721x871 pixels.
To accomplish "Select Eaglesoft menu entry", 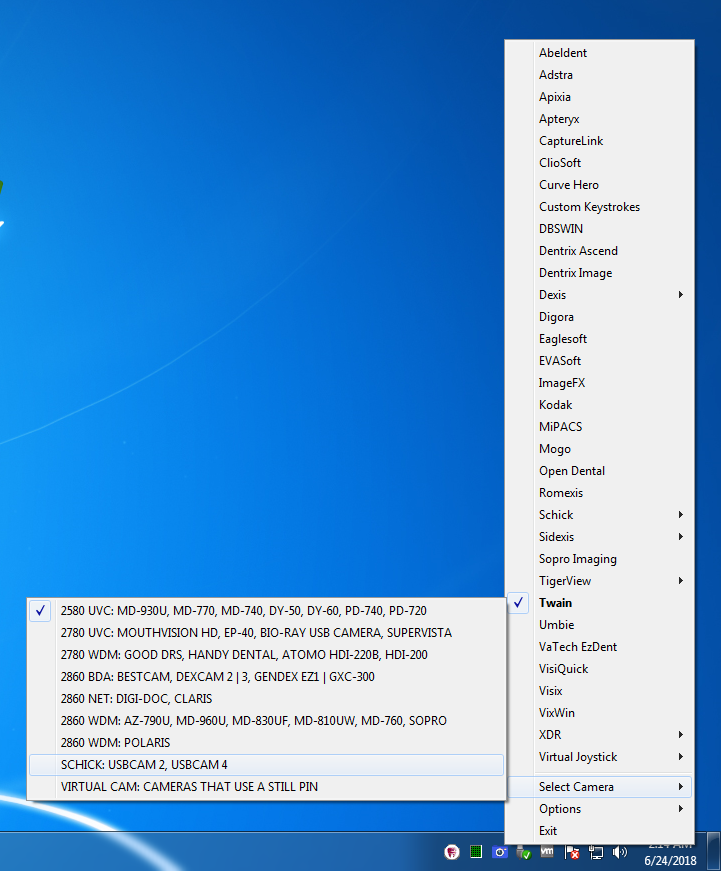I will (x=600, y=339).
